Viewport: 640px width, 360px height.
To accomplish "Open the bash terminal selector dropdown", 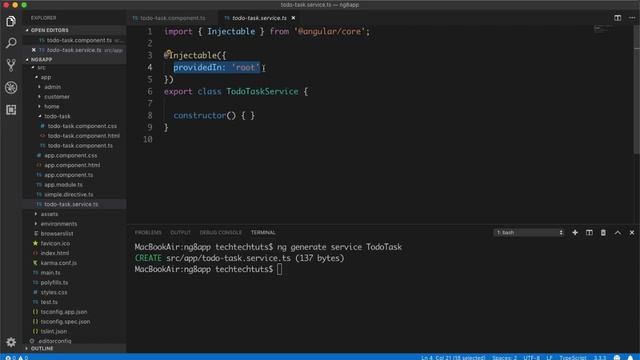I will pyautogui.click(x=529, y=232).
